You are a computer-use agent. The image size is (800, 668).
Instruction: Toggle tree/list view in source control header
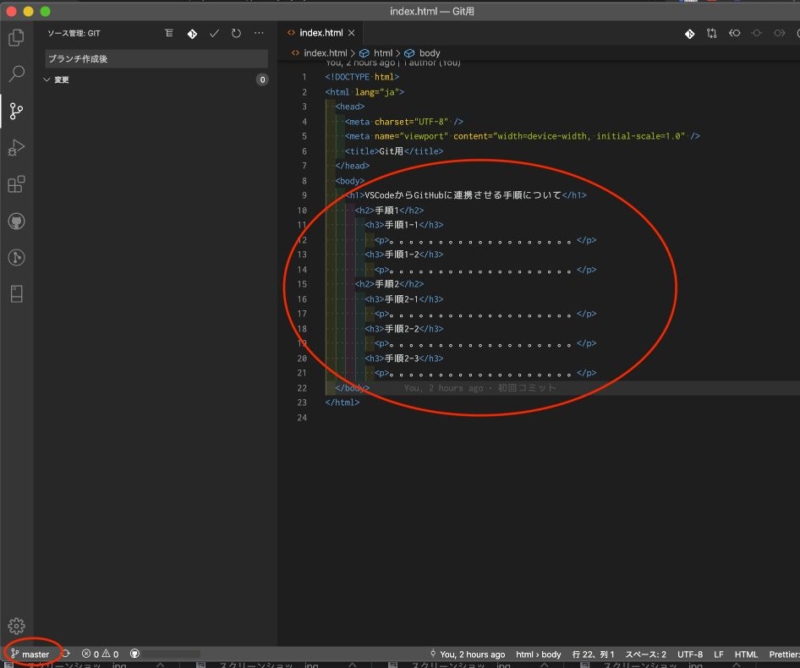(x=169, y=33)
